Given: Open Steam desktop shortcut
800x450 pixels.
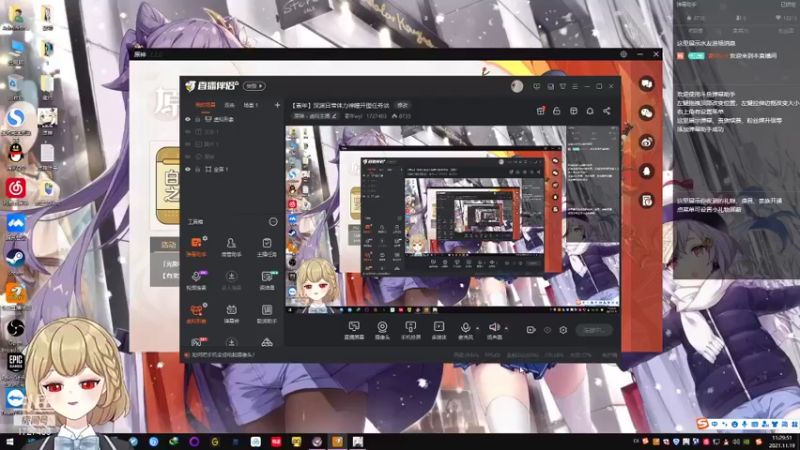Looking at the screenshot, I should coord(16,259).
